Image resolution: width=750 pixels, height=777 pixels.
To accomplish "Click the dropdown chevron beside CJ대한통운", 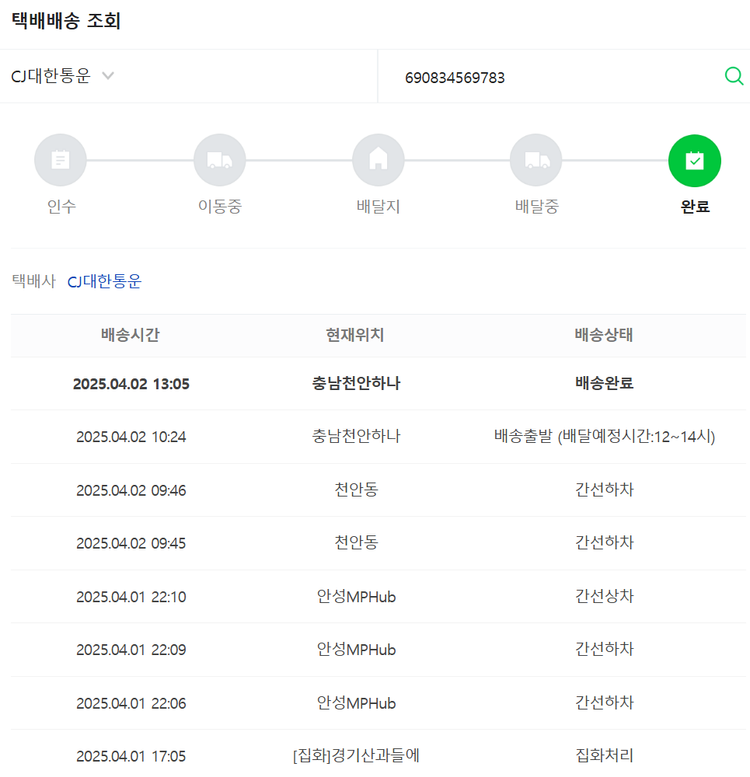I will (x=108, y=76).
